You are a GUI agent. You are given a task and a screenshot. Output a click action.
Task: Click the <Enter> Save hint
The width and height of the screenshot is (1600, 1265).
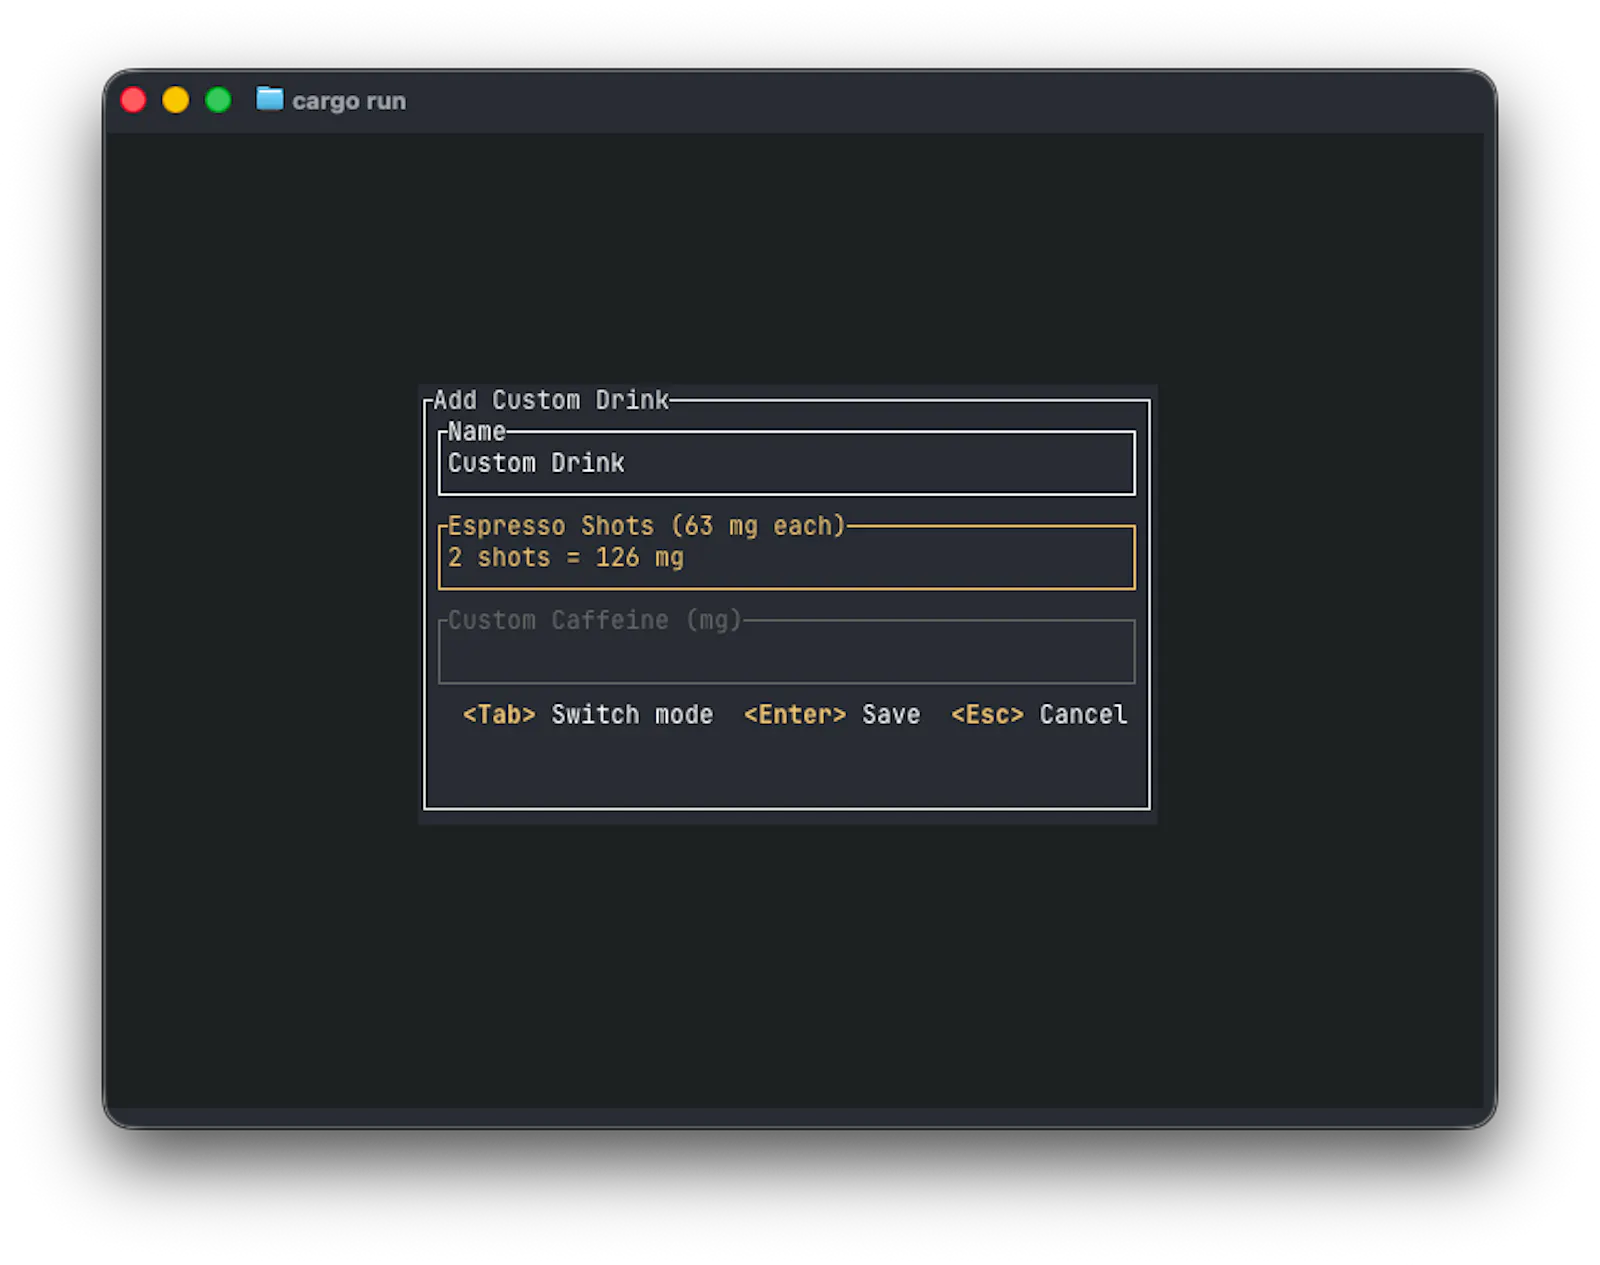pyautogui.click(x=832, y=714)
